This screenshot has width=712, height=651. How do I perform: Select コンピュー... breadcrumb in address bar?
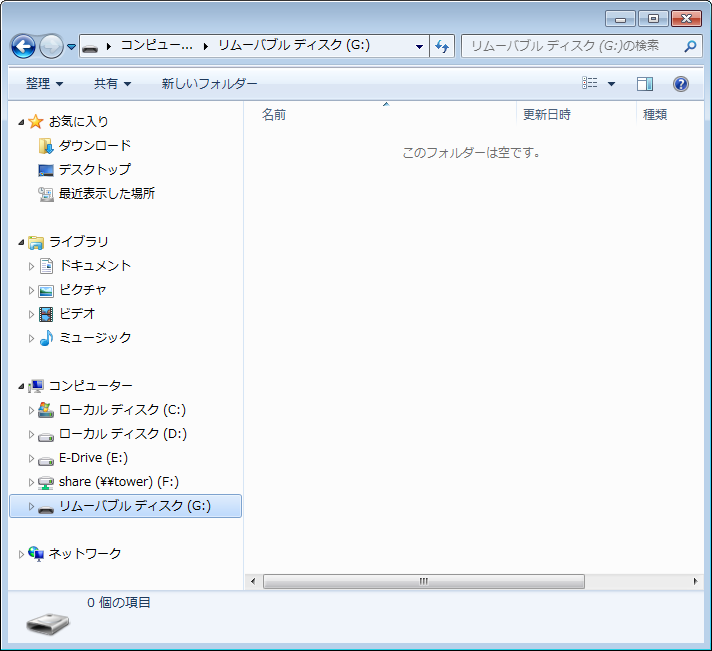157,46
